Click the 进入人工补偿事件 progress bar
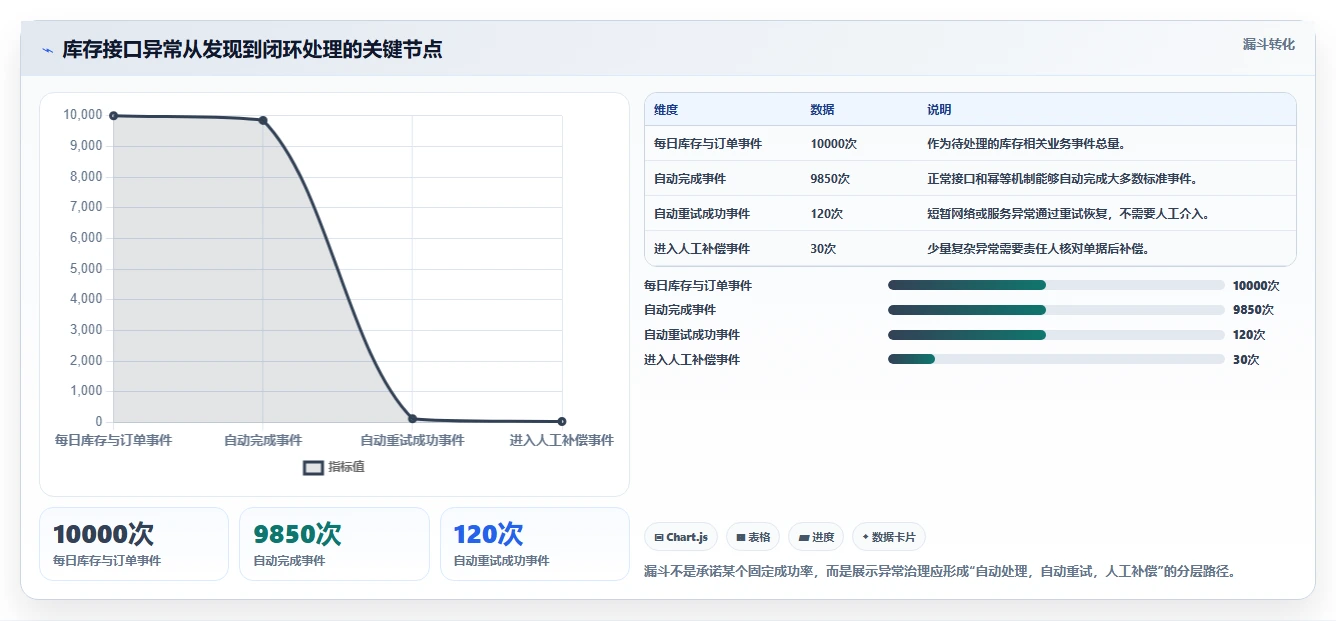The image size is (1336, 621). [x=1056, y=359]
